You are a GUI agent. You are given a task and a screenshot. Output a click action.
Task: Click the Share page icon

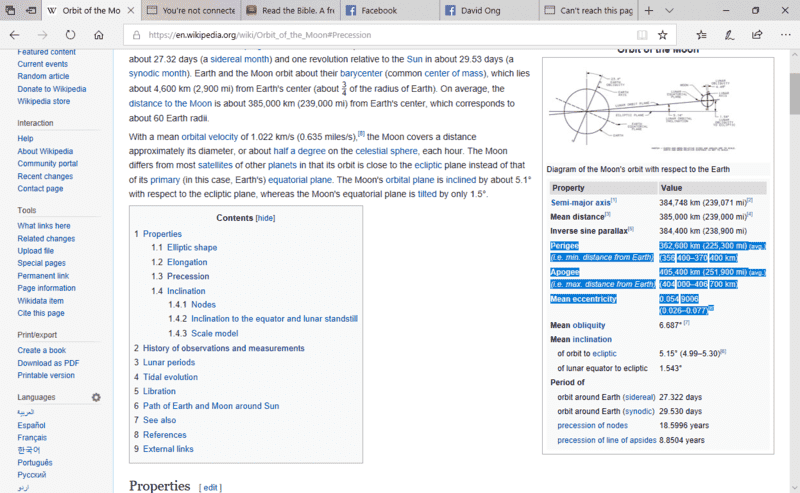pyautogui.click(x=757, y=35)
